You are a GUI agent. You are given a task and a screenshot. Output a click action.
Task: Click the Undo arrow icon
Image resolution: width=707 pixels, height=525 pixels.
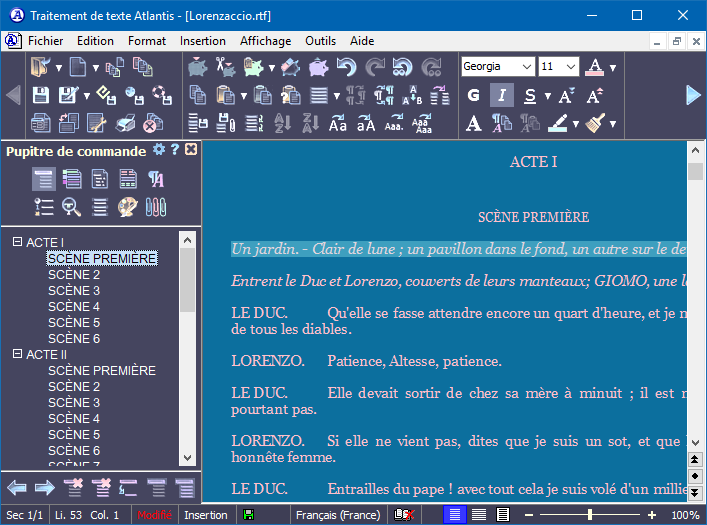pyautogui.click(x=346, y=67)
